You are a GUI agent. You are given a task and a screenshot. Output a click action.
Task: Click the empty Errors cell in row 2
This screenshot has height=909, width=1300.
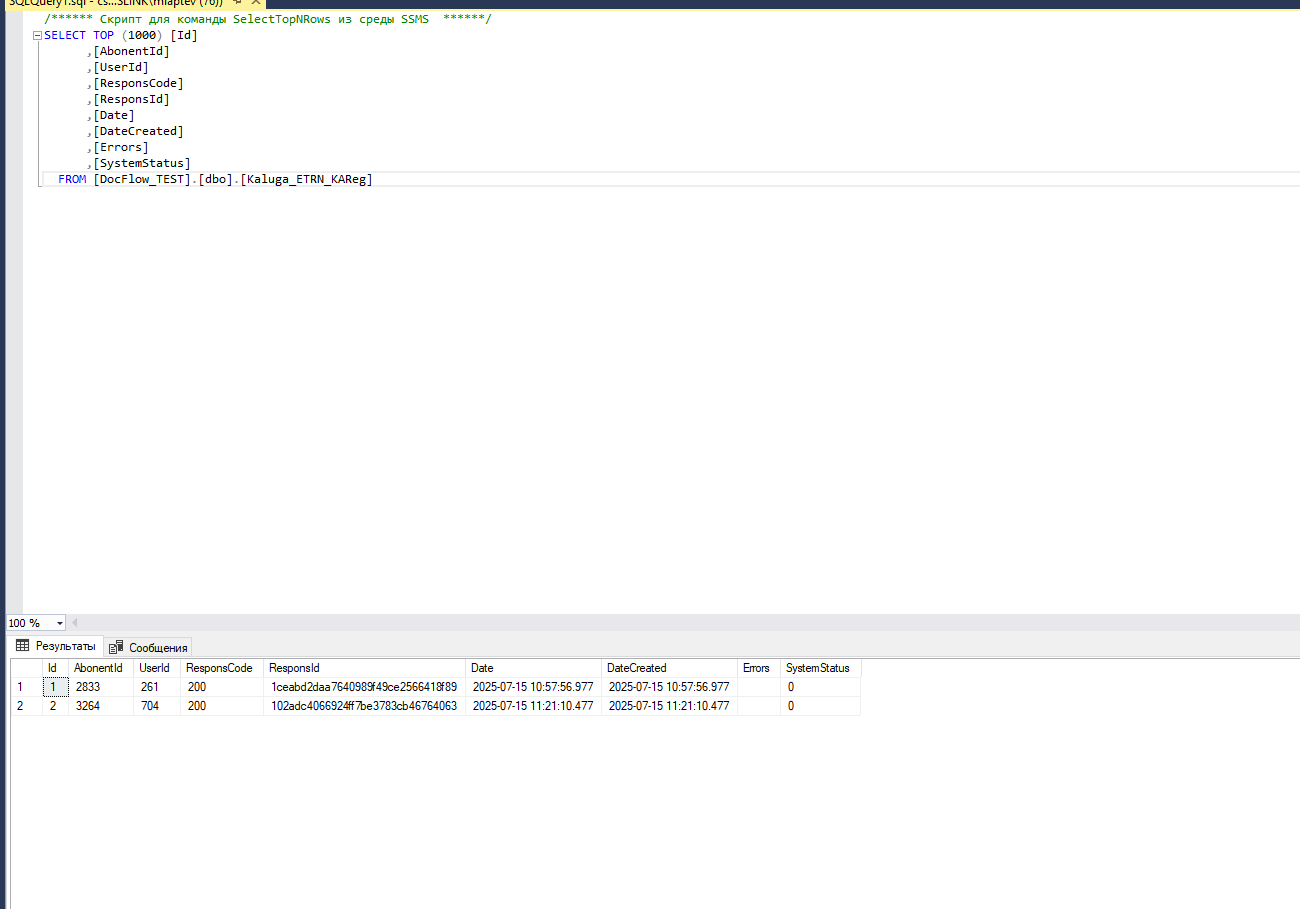click(759, 706)
